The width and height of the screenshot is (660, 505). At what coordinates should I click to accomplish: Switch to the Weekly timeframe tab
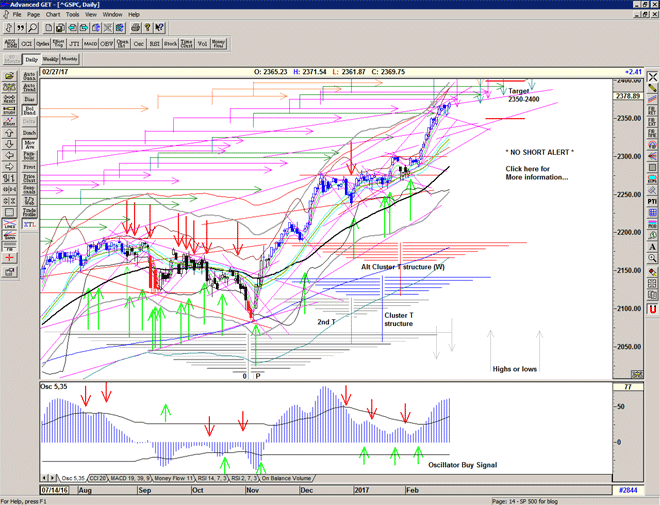53,60
